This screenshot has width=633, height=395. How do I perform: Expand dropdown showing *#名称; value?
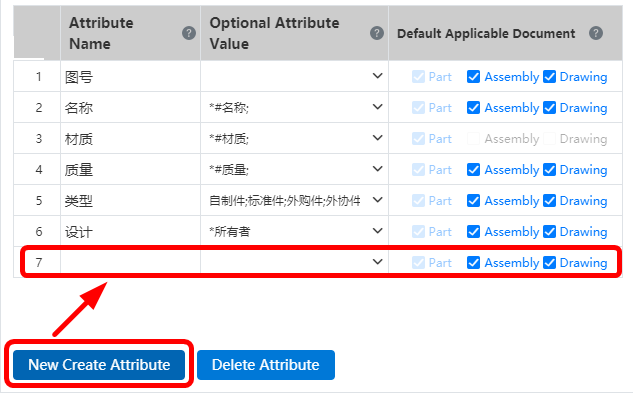pos(377,107)
